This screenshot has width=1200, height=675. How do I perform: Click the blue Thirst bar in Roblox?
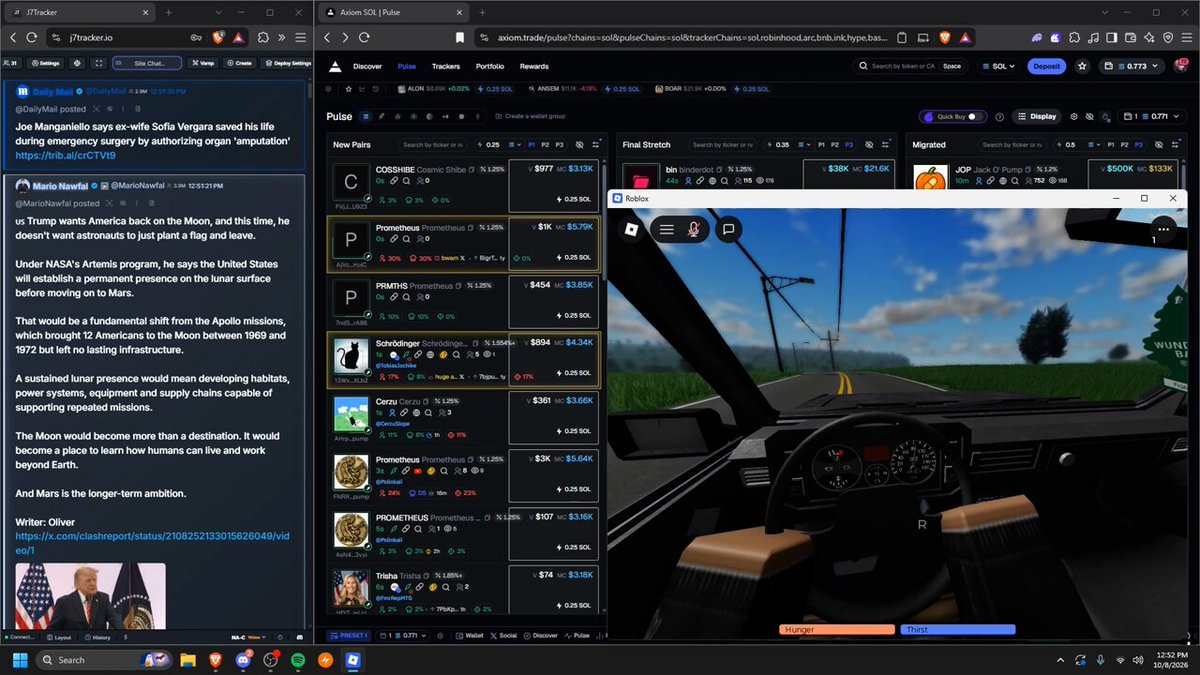[x=958, y=629]
